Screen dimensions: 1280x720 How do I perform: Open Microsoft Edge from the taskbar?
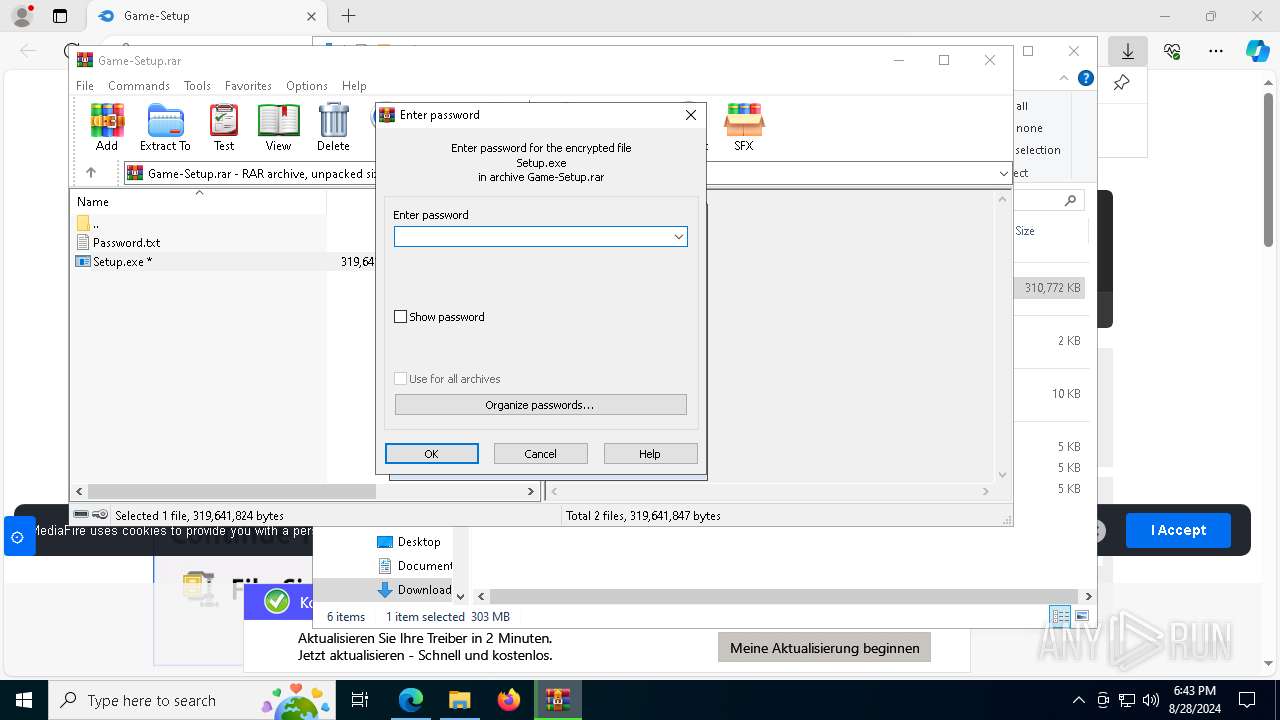(x=411, y=700)
